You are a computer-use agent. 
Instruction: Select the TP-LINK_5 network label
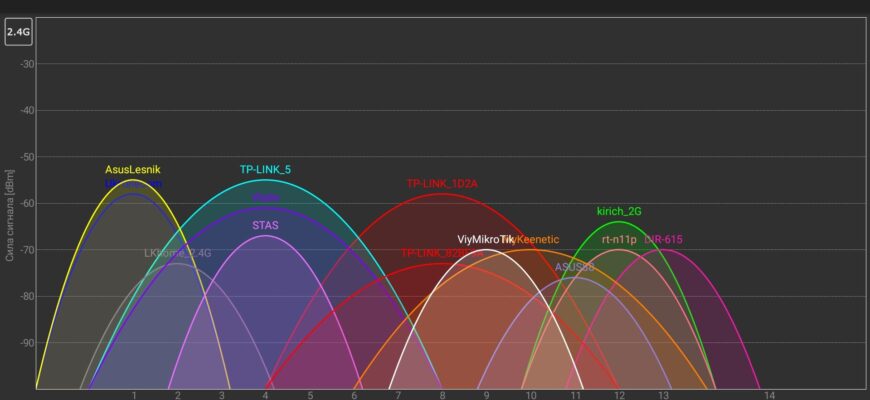265,170
